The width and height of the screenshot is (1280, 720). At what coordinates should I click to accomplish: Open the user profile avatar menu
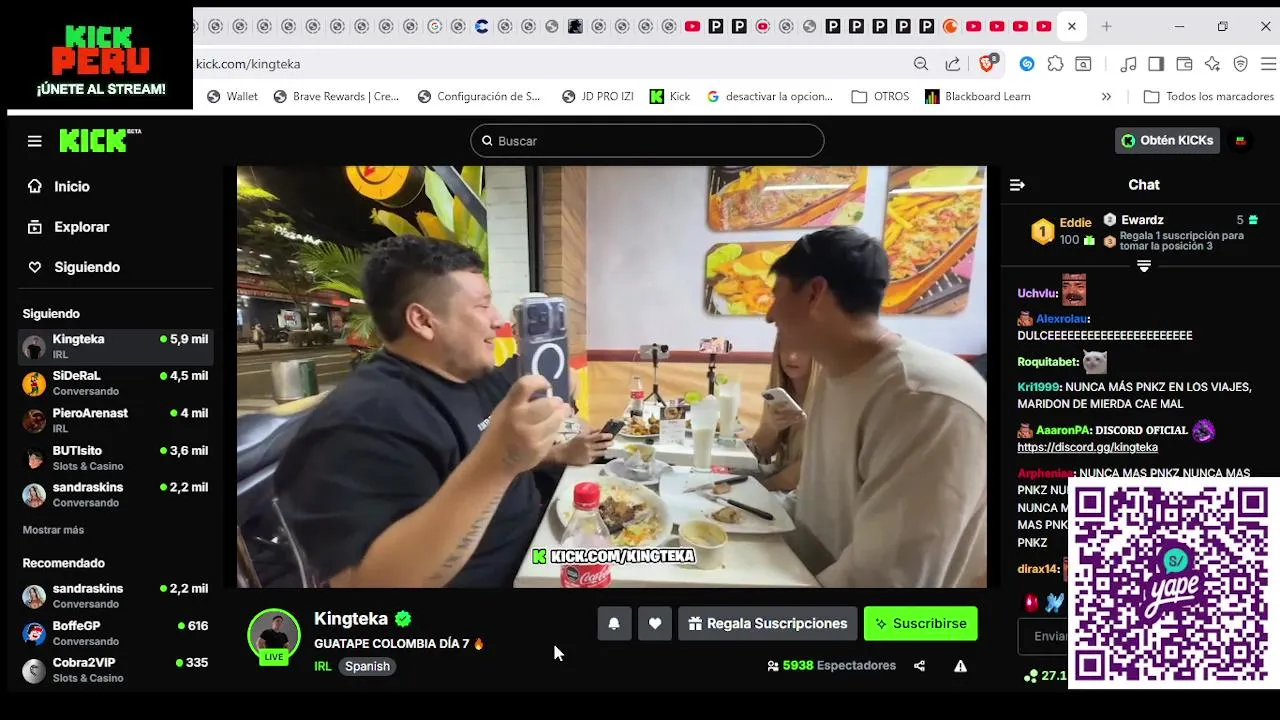click(x=1241, y=141)
